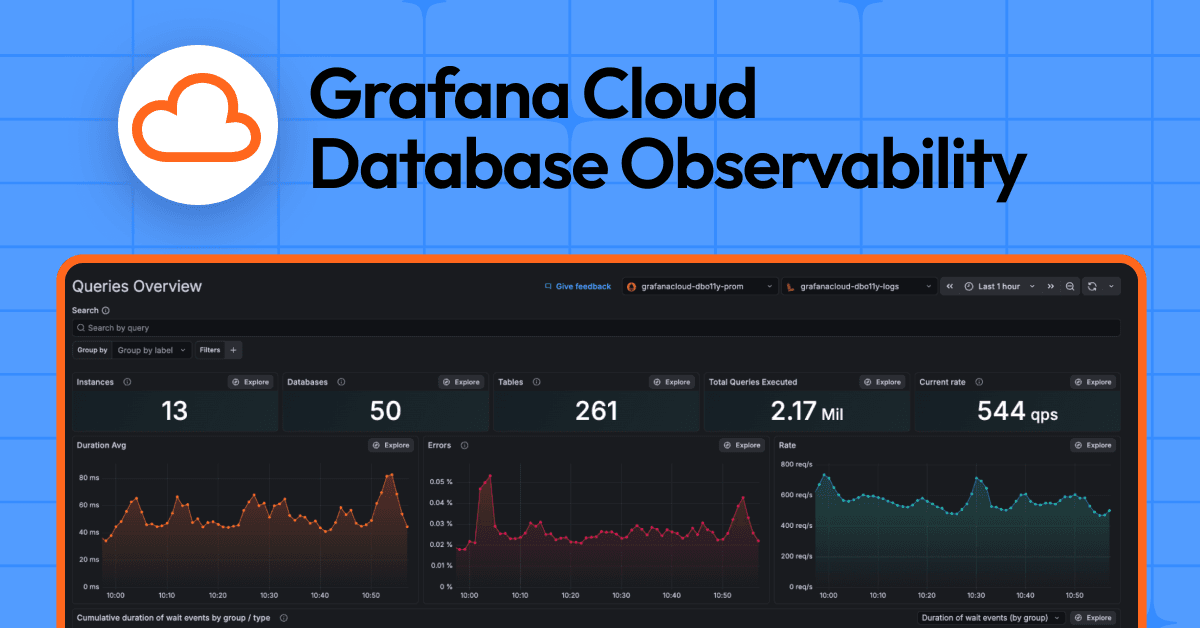Screen dimensions: 1200x628
Task: Click Explore on the Total Queries Executed panel
Action: (x=882, y=381)
